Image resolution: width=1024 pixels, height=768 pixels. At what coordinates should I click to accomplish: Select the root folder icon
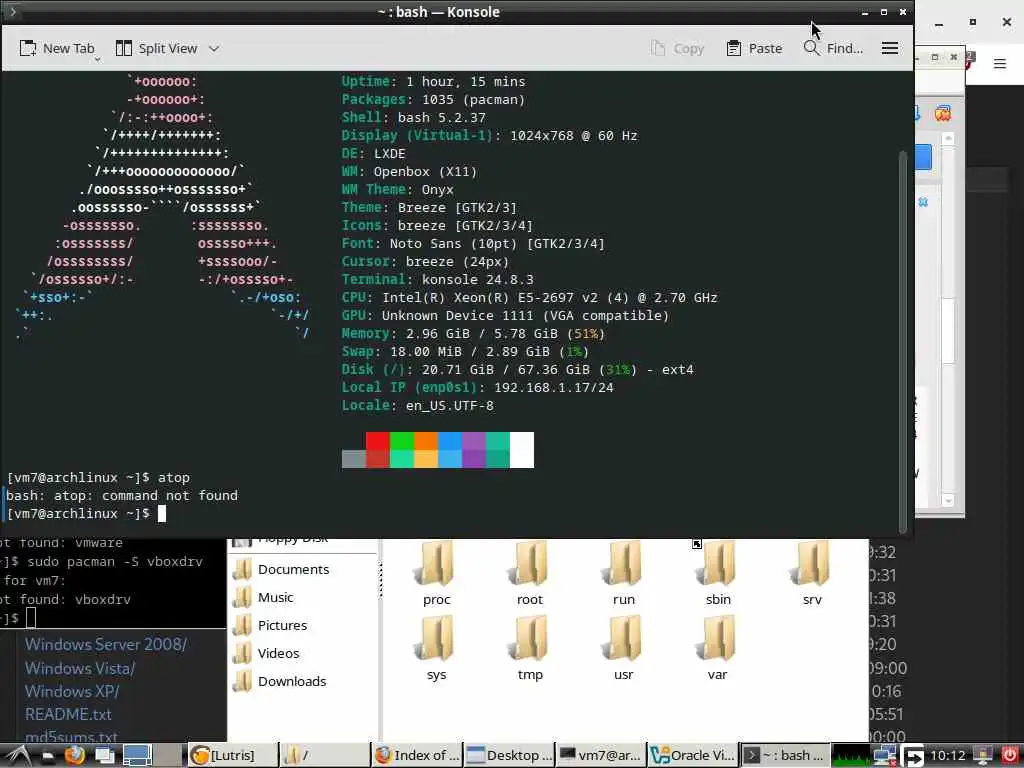pyautogui.click(x=530, y=564)
